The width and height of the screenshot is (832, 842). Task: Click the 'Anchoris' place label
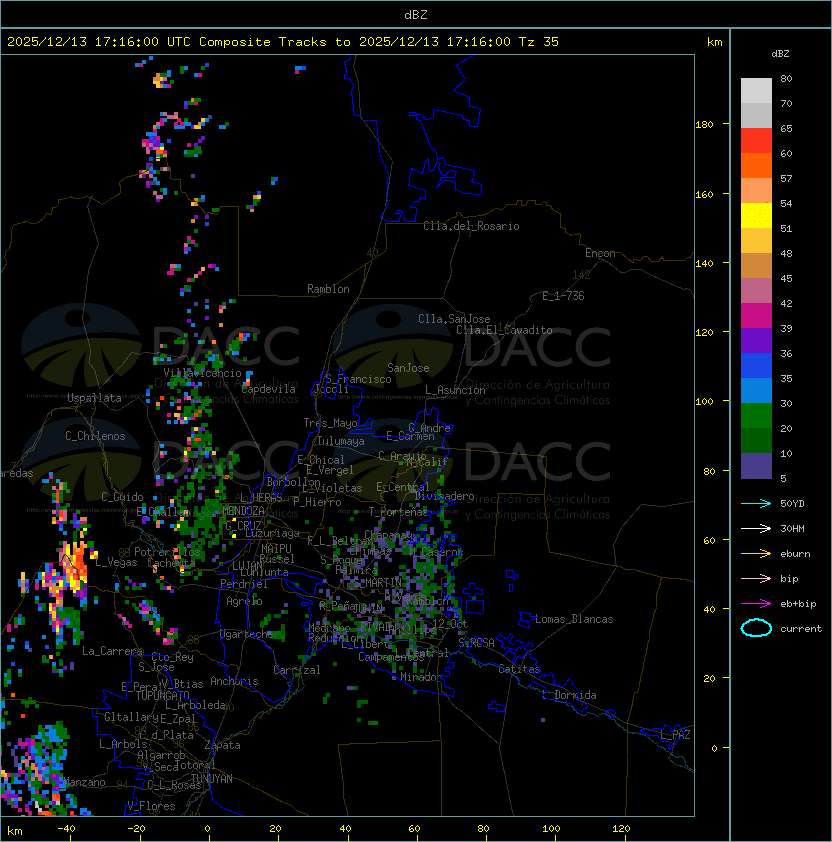234,681
